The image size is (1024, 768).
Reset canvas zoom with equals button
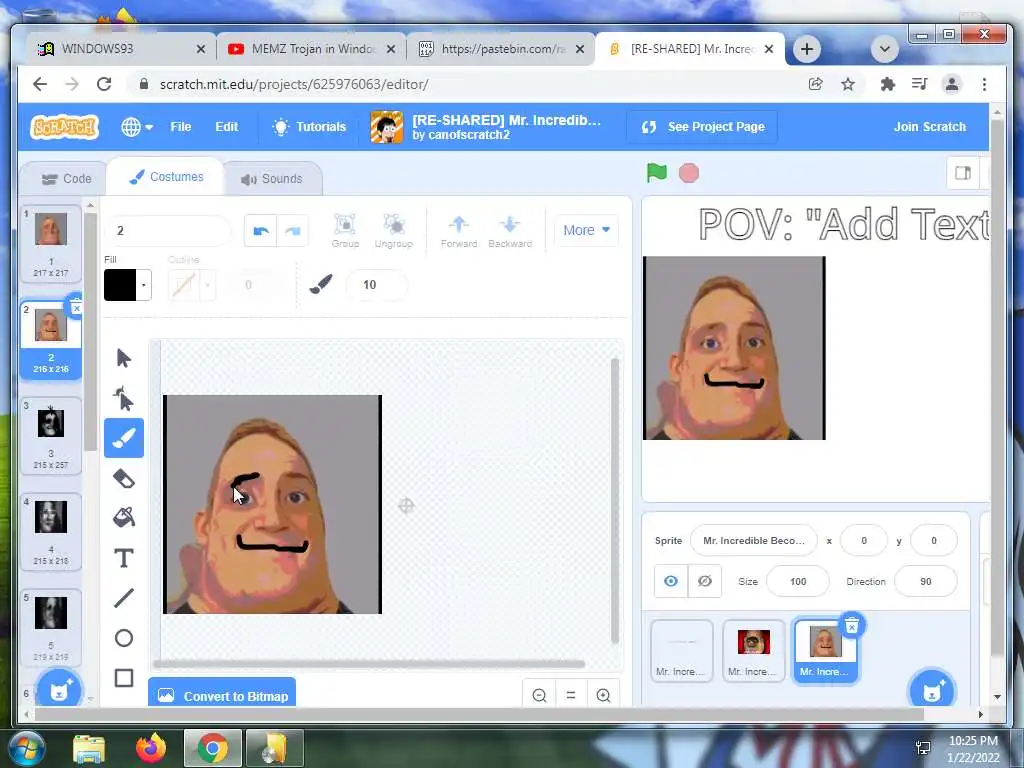pyautogui.click(x=571, y=696)
